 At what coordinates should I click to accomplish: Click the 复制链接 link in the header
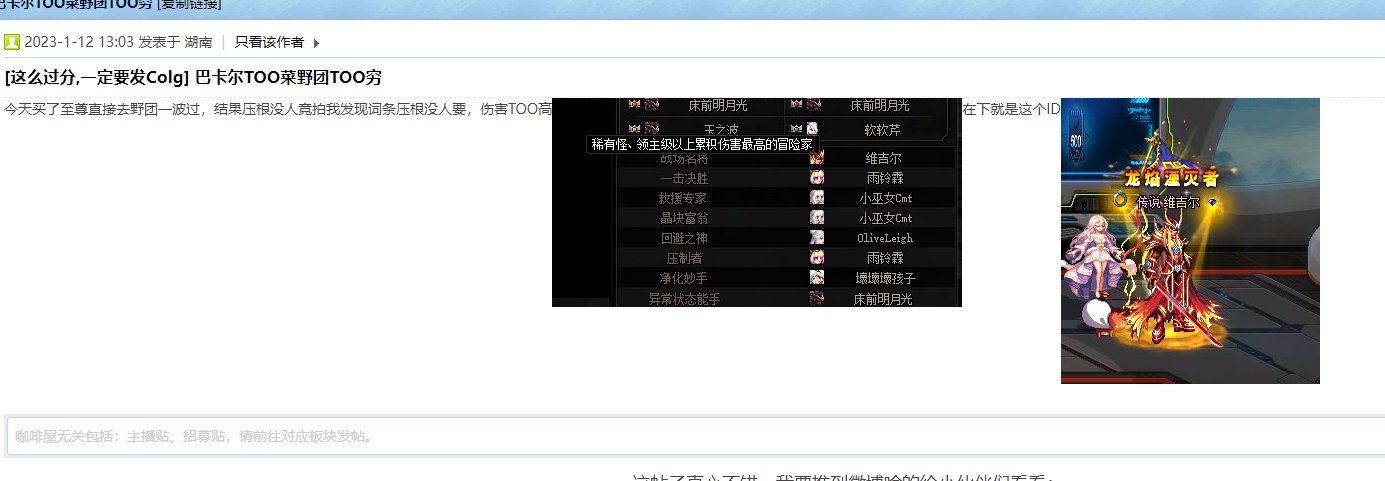(189, 3)
